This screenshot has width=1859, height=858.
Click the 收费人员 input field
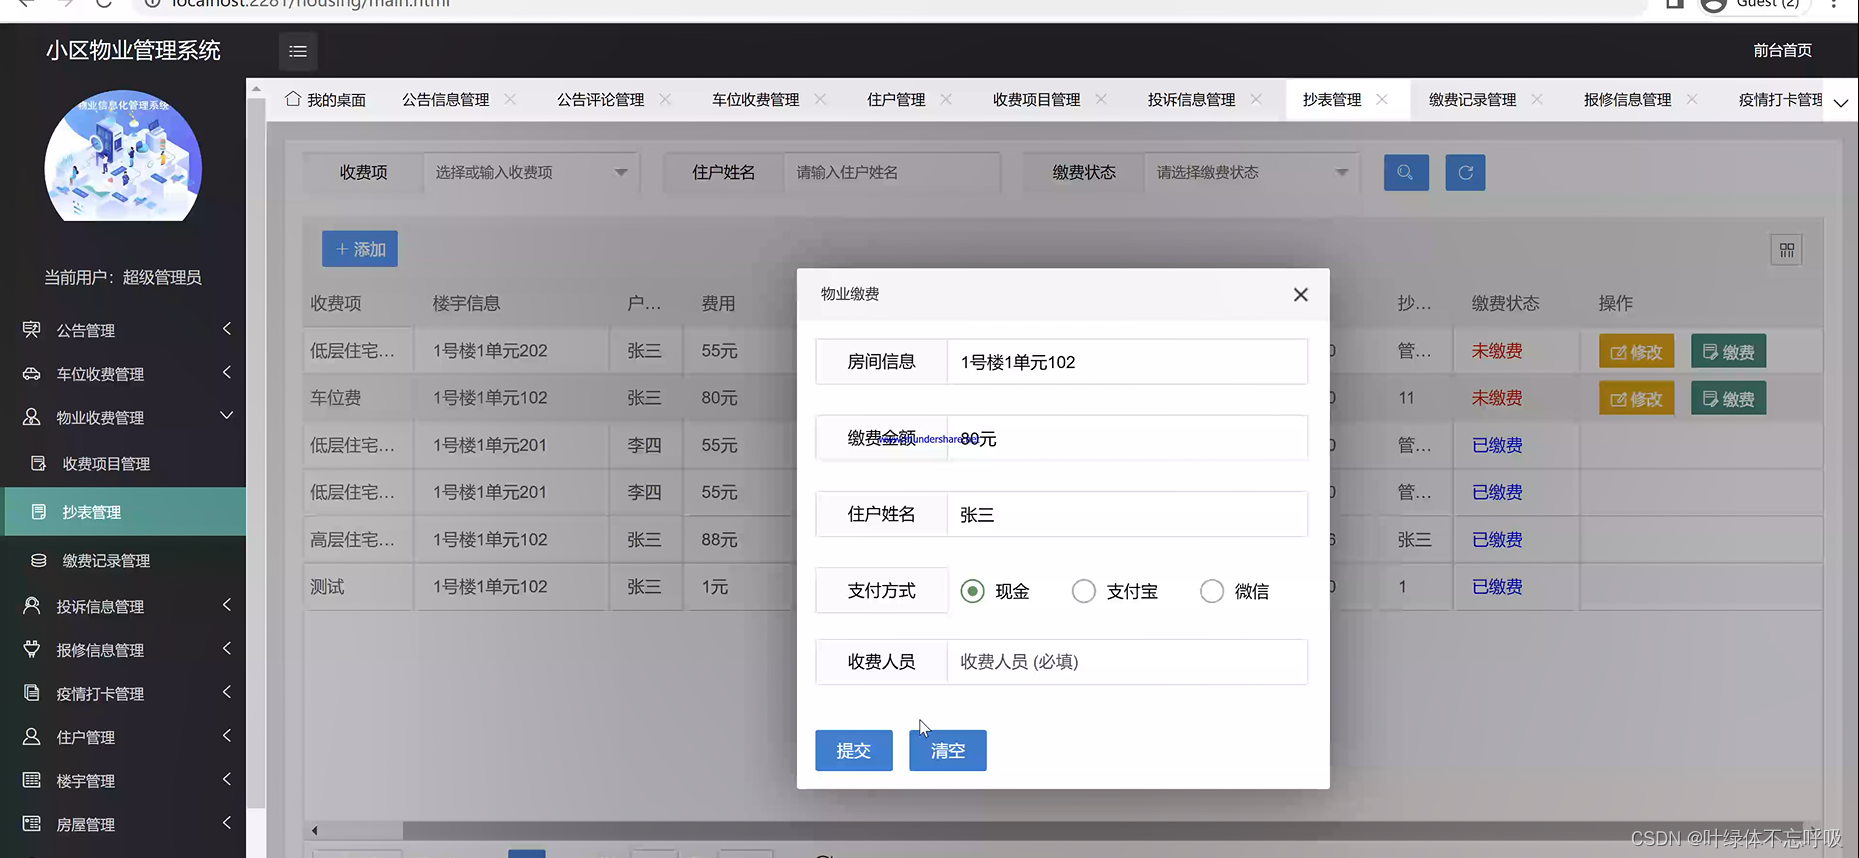1127,662
